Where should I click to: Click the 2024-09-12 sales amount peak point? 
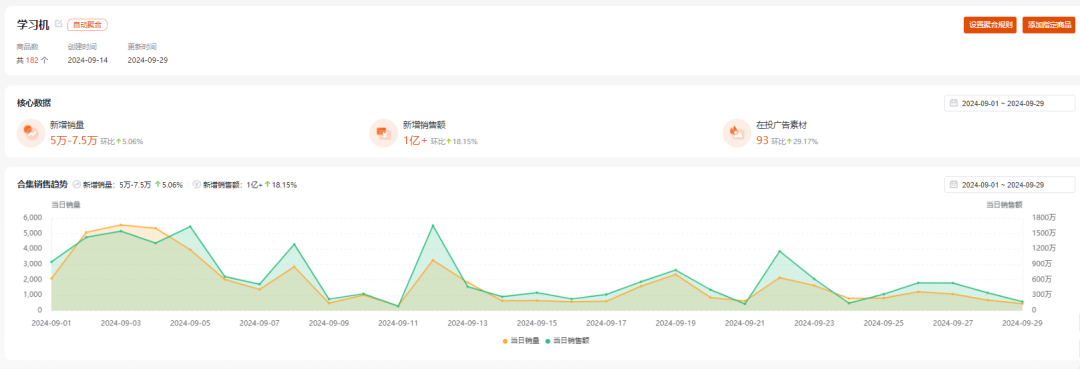433,225
